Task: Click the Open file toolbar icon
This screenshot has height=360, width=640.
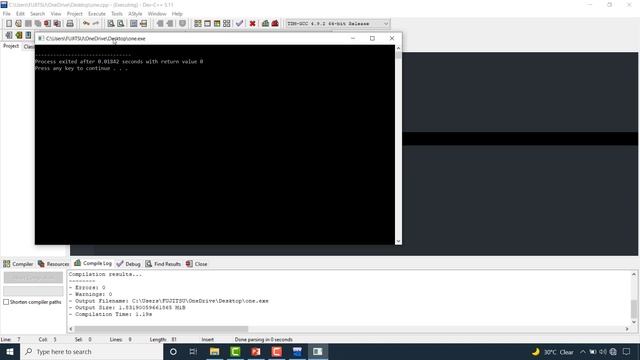Action: click(x=18, y=24)
